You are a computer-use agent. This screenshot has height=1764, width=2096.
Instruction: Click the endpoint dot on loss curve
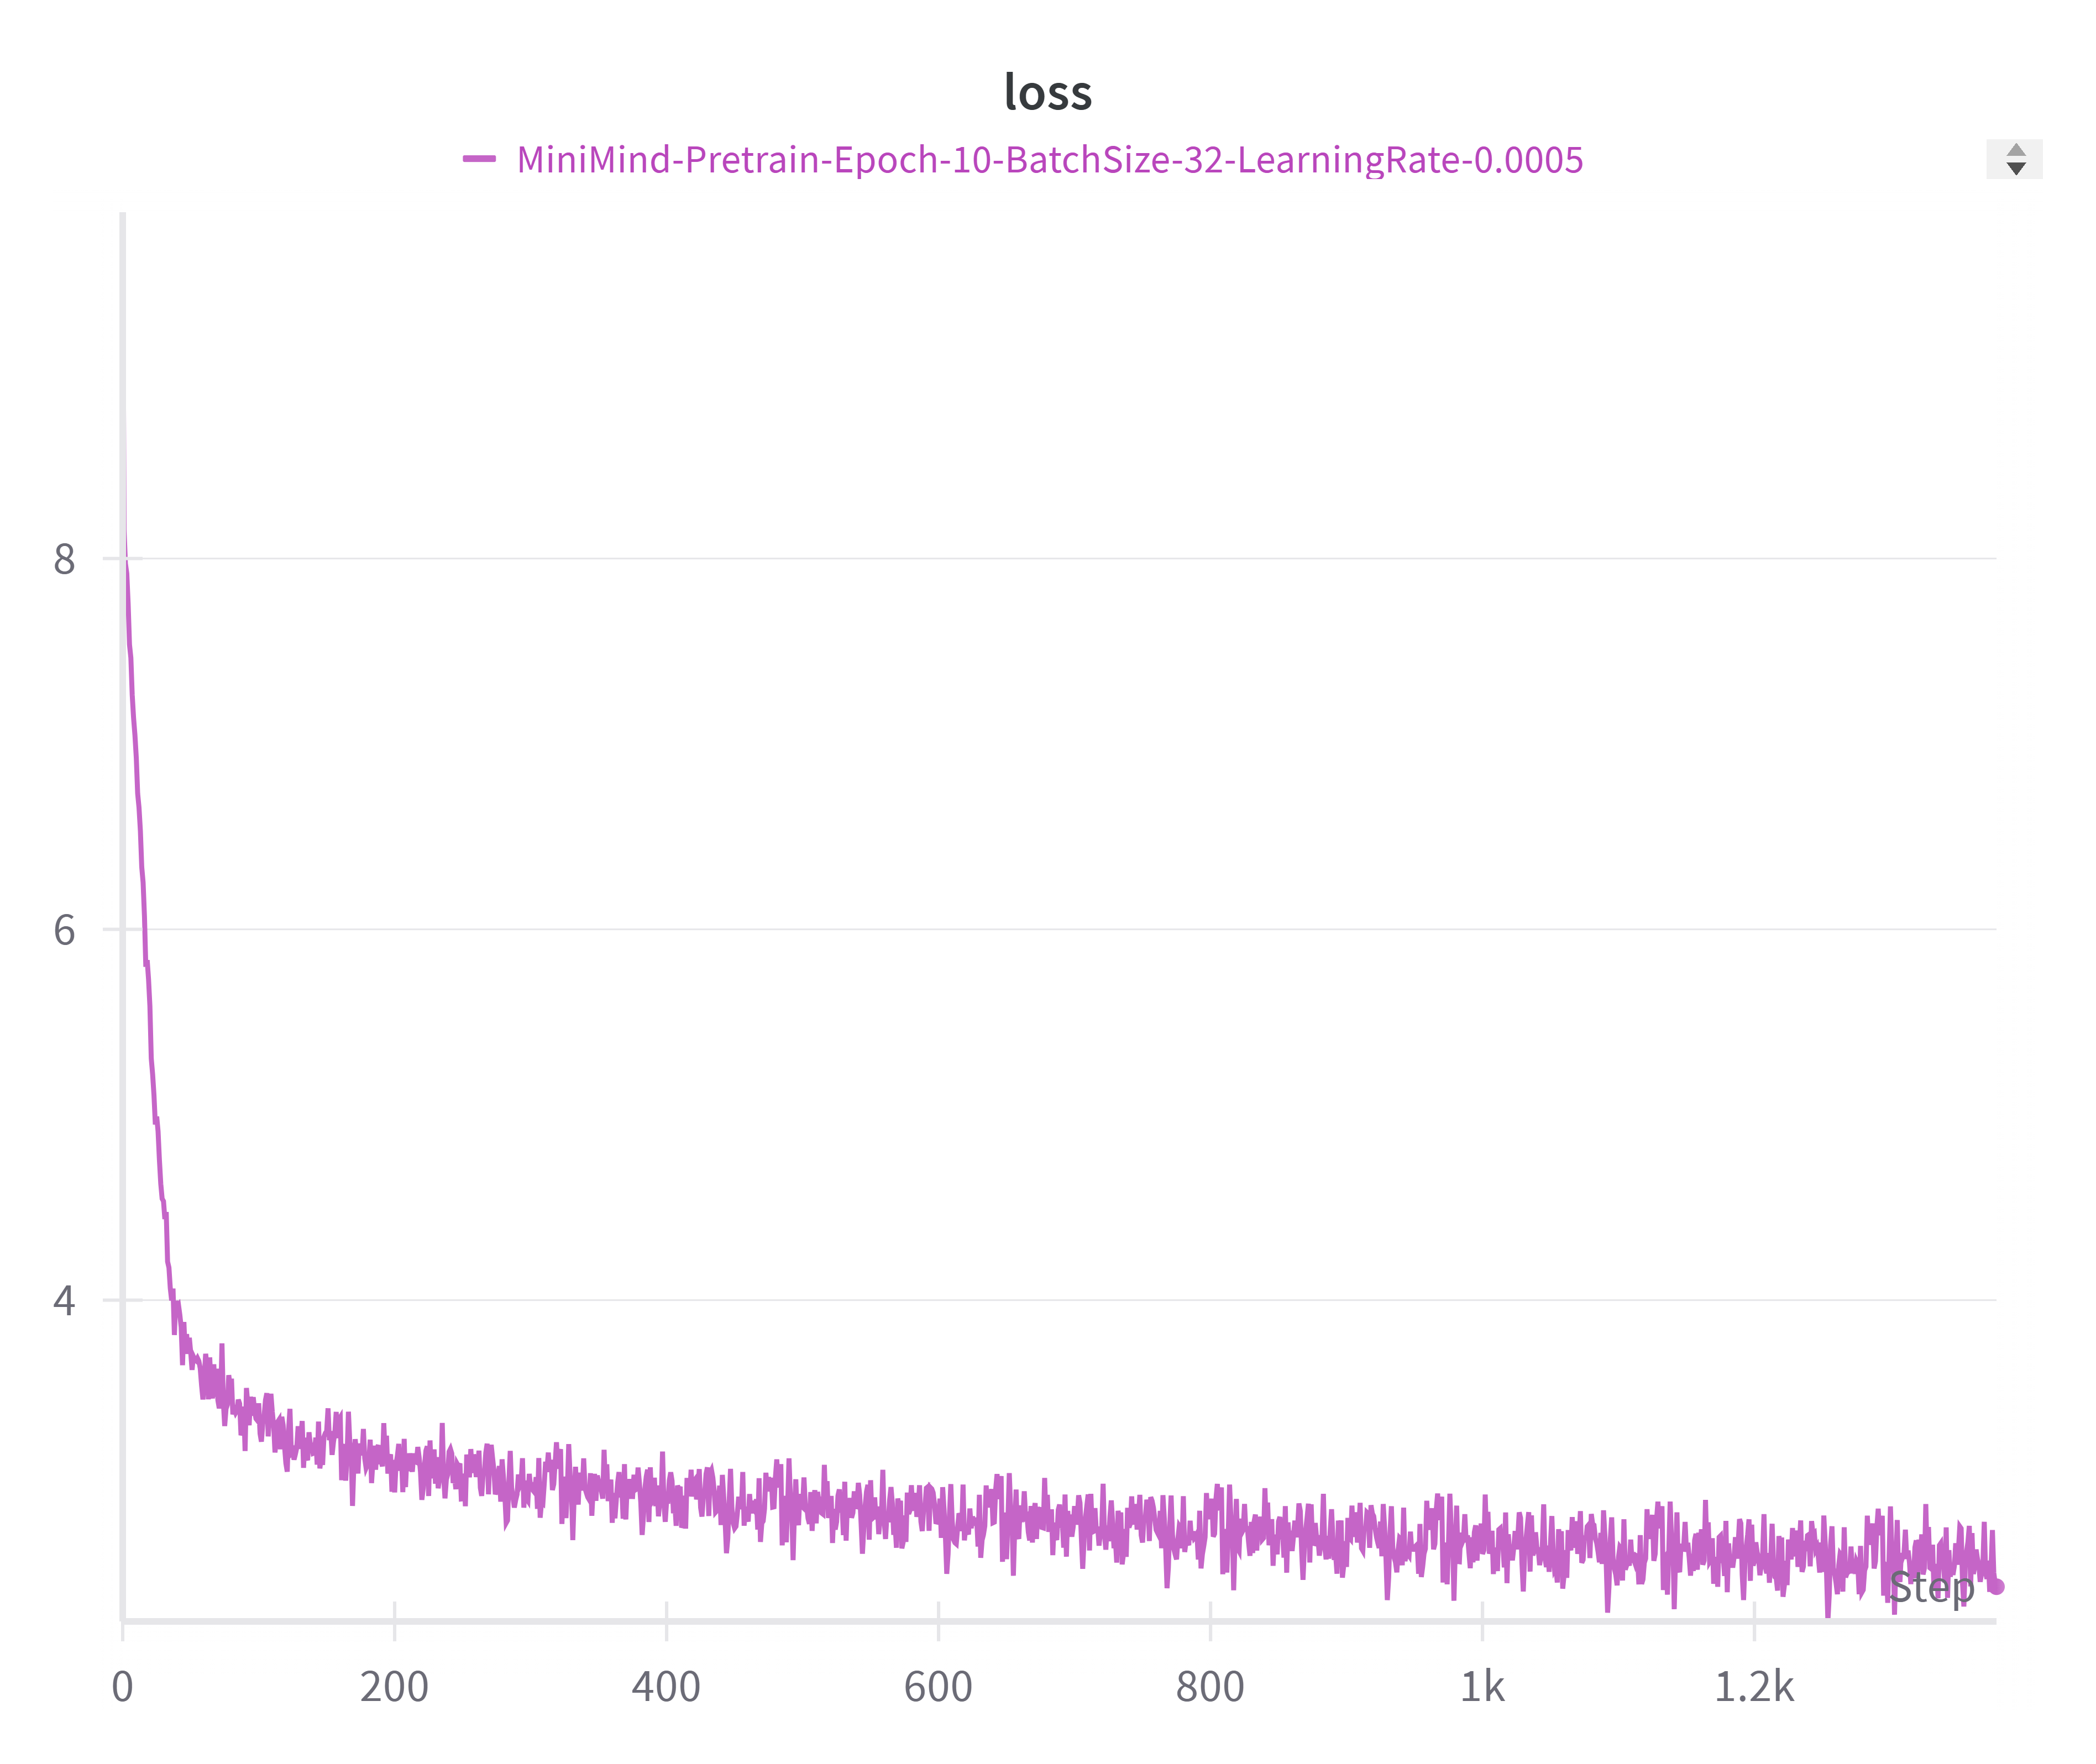[1996, 1586]
